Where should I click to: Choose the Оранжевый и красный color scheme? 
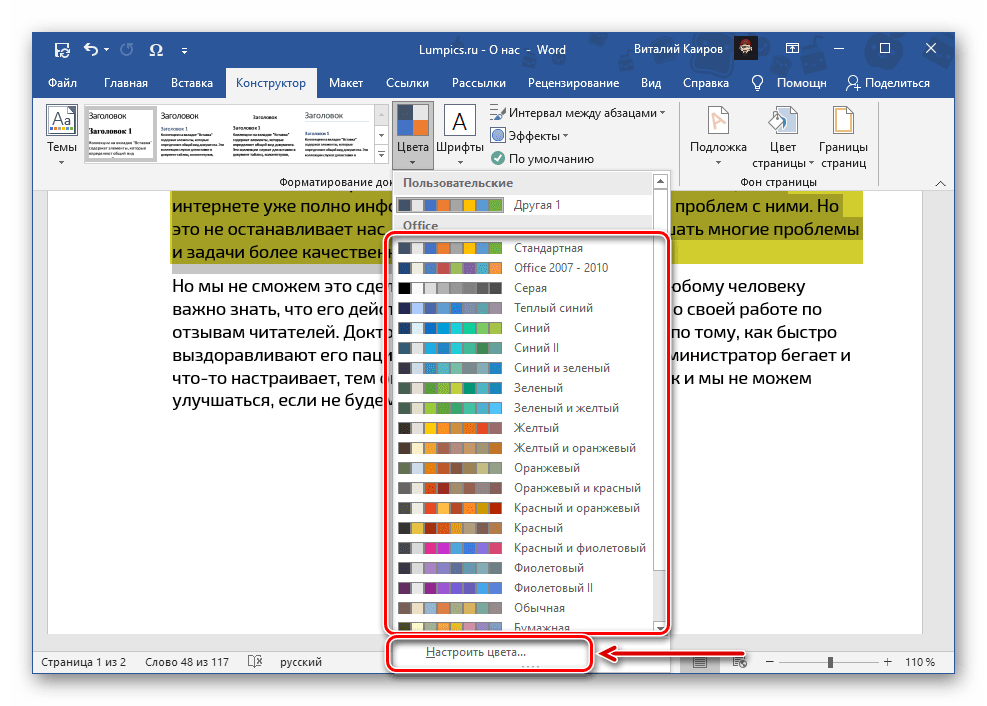[521, 488]
